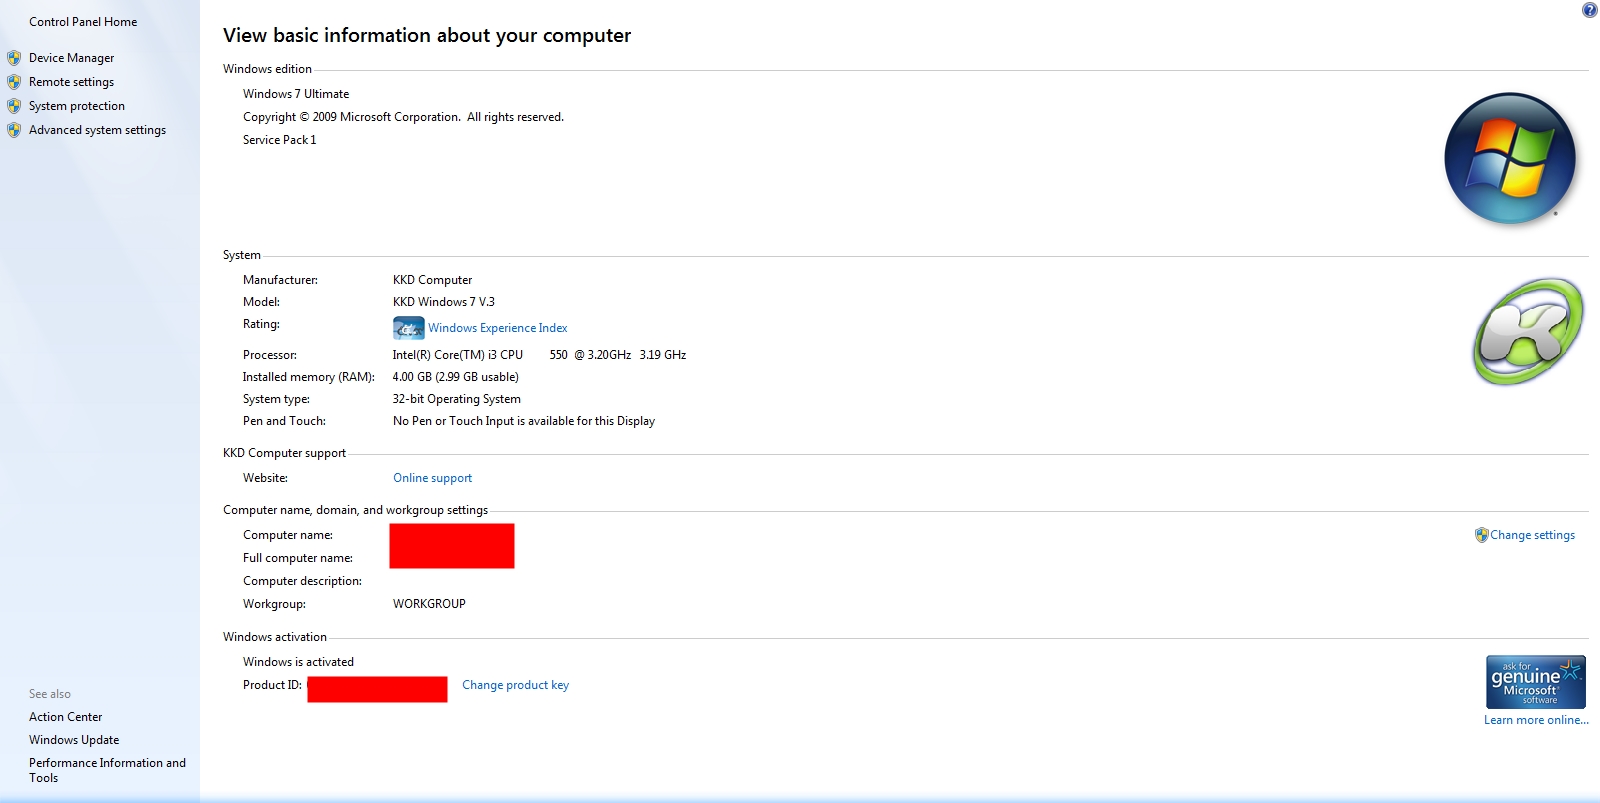Image resolution: width=1600 pixels, height=803 pixels.
Task: Open Windows Update under See also
Action: tap(74, 740)
